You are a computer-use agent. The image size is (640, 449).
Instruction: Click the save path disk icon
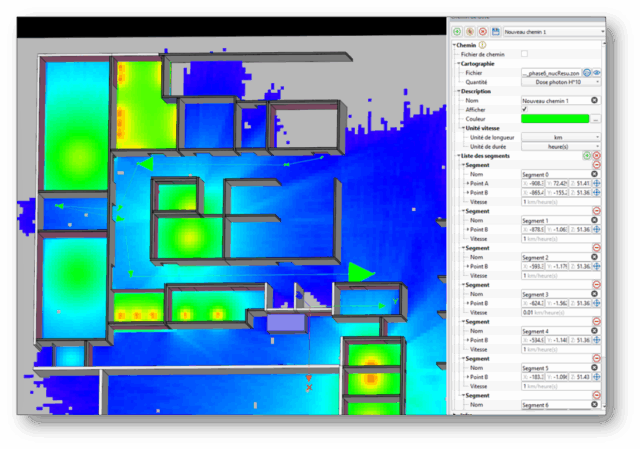tap(494, 32)
